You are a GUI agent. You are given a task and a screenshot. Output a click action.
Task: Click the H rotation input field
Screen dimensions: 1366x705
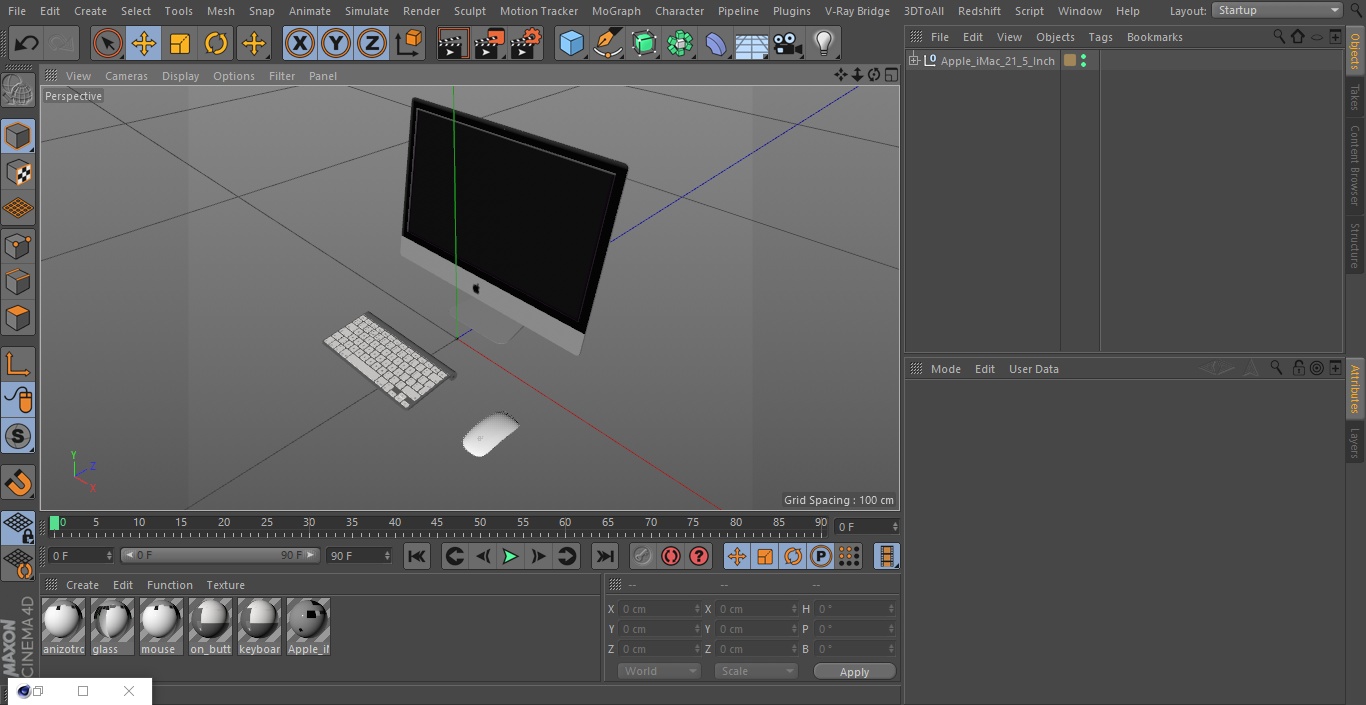(856, 609)
